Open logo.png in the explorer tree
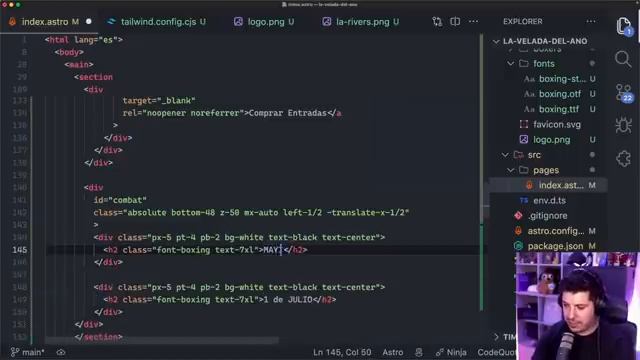The width and height of the screenshot is (640, 360). click(551, 140)
